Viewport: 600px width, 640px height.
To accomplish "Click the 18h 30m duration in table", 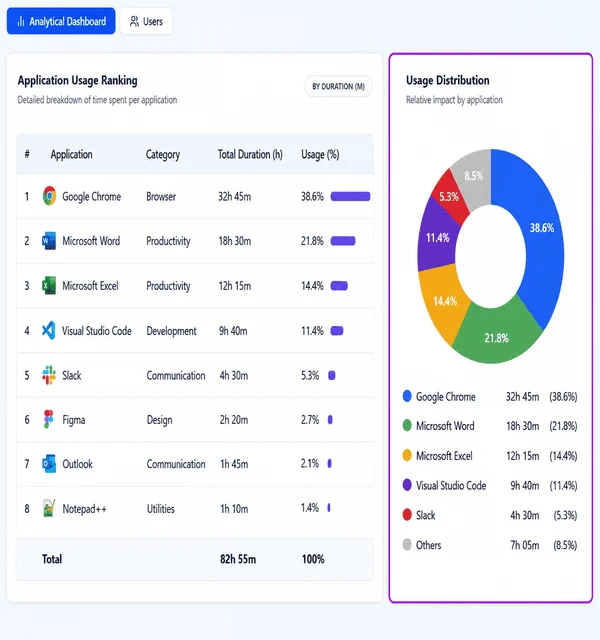I will (235, 241).
